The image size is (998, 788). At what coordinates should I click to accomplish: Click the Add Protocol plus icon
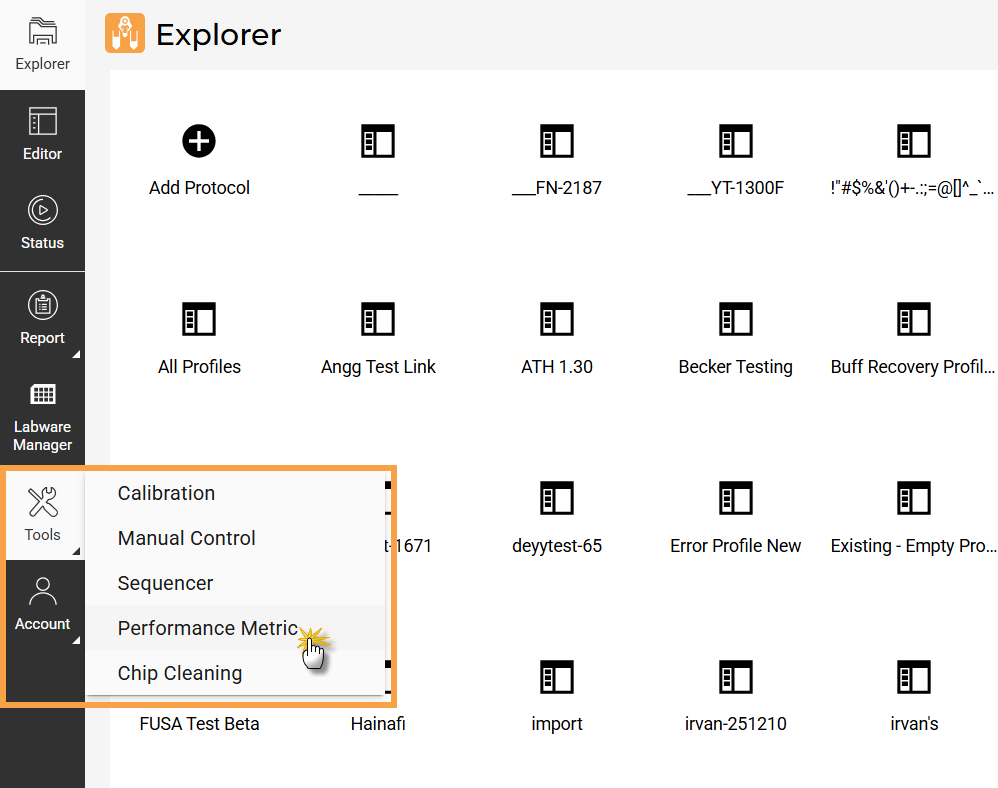pos(199,141)
